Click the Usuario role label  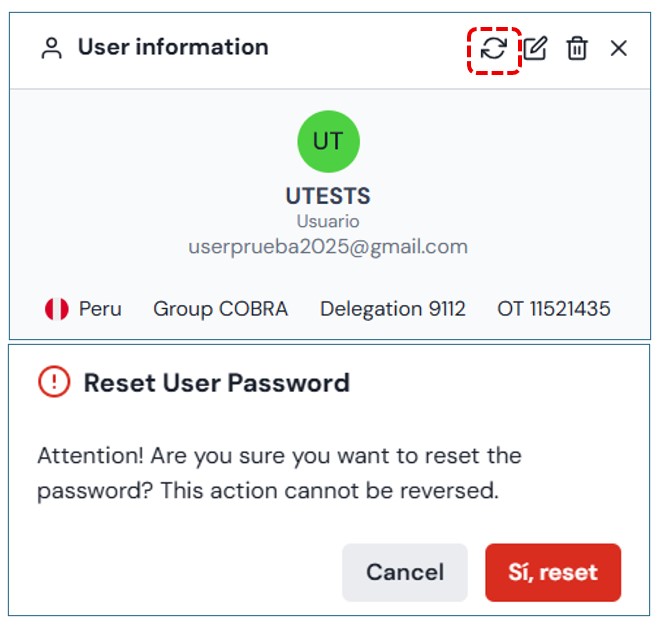coord(328,221)
